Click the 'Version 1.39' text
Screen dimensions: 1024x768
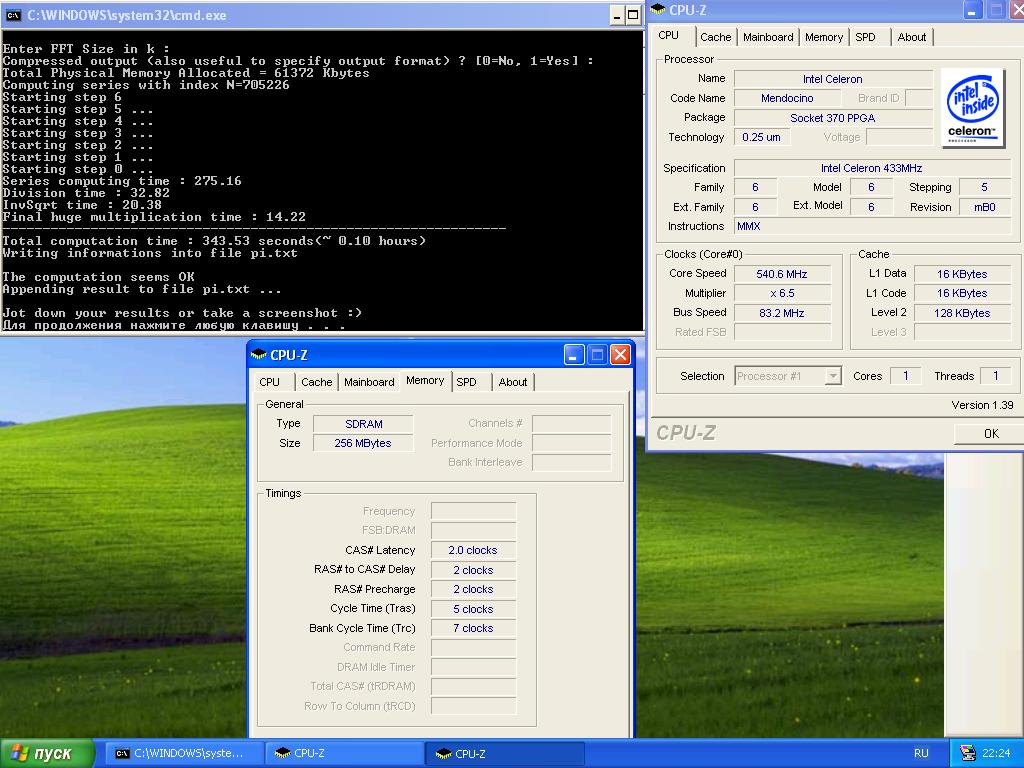[982, 405]
